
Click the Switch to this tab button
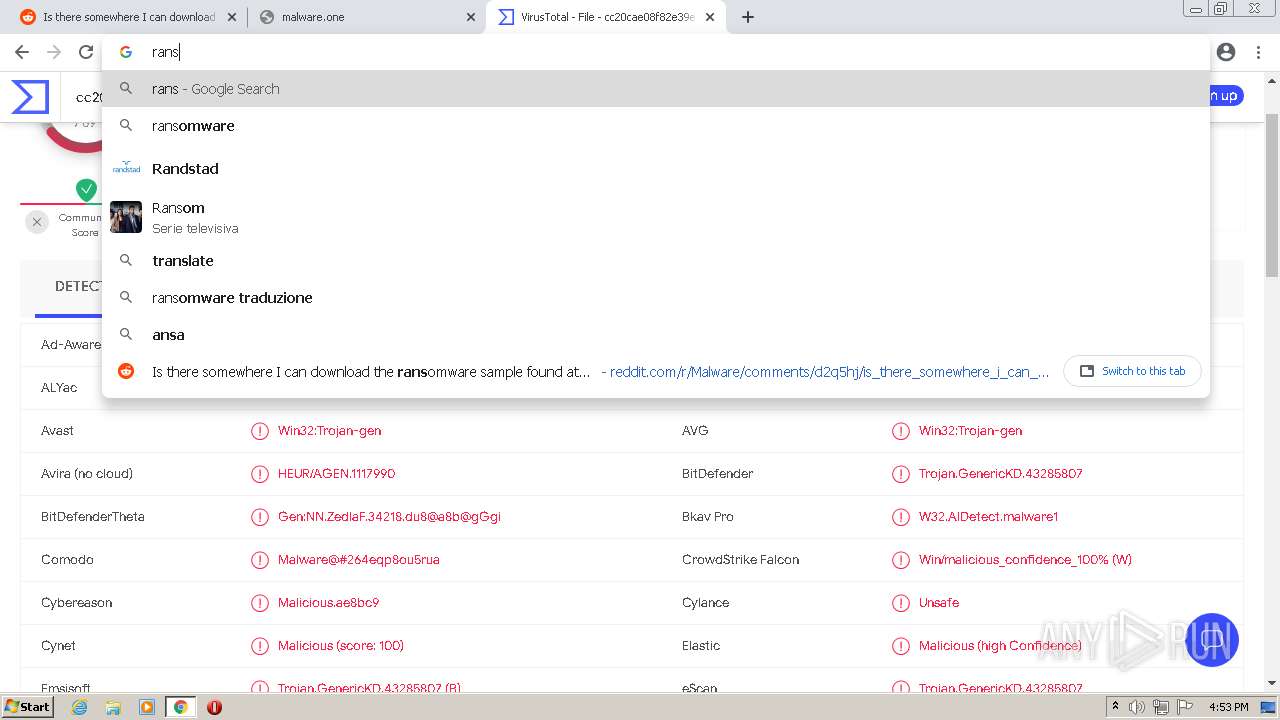[1133, 371]
